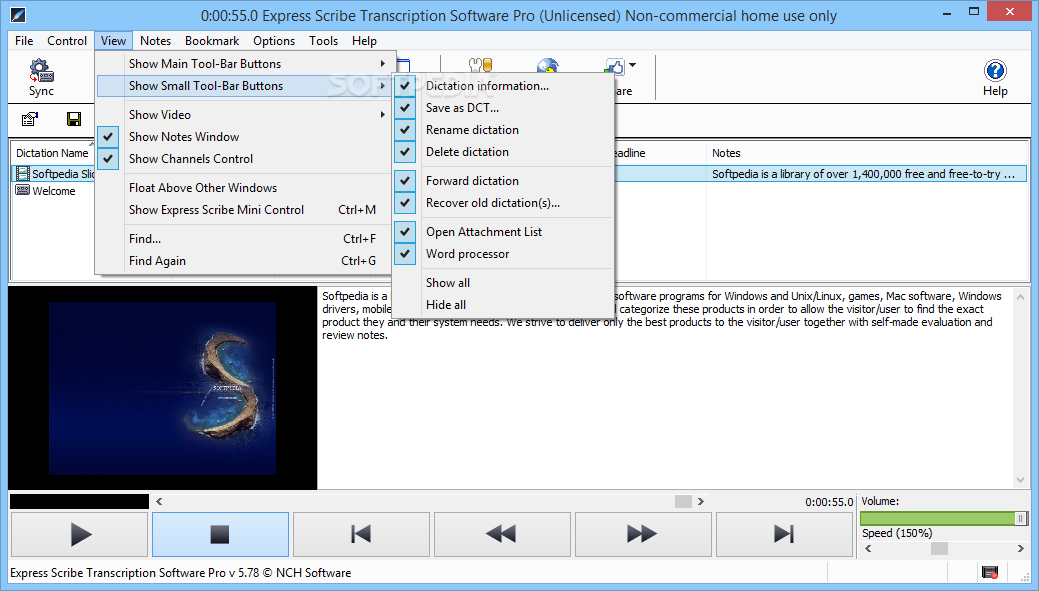Click the Sync toolbar icon
This screenshot has height=591, width=1039.
[x=41, y=70]
